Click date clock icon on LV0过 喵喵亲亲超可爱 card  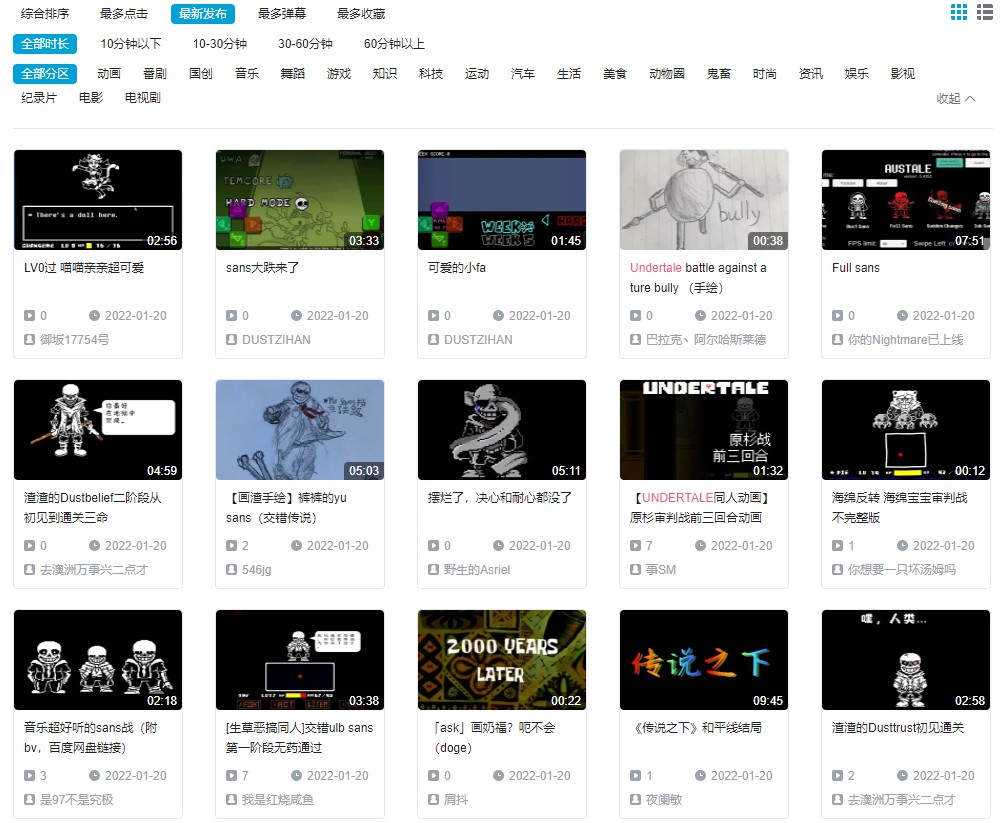pos(94,315)
